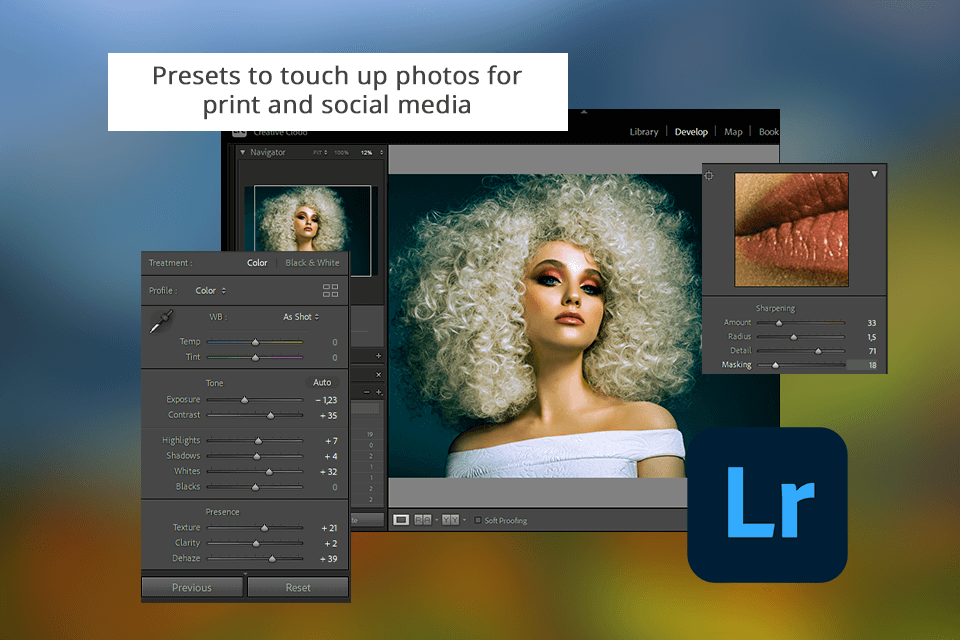Click the Exposure slider
This screenshot has width=960, height=640.
[x=255, y=400]
